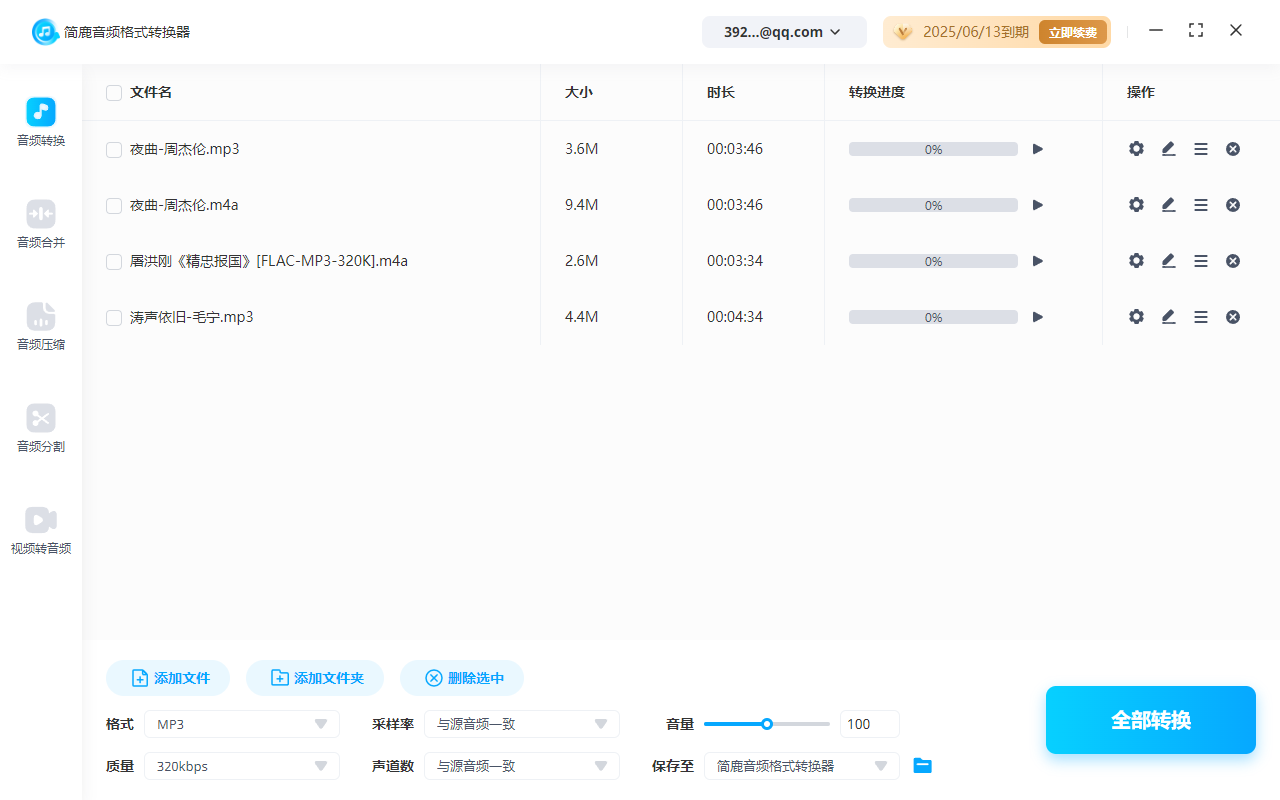Click the 2.6M size cell
This screenshot has width=1280, height=800.
tap(582, 261)
